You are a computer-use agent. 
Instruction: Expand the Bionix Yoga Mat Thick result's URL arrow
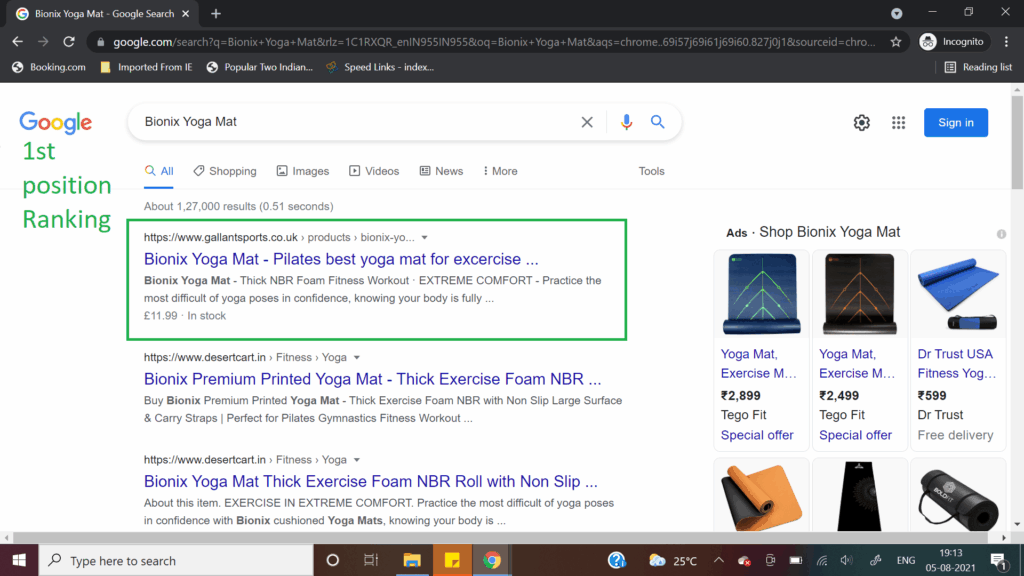(357, 460)
